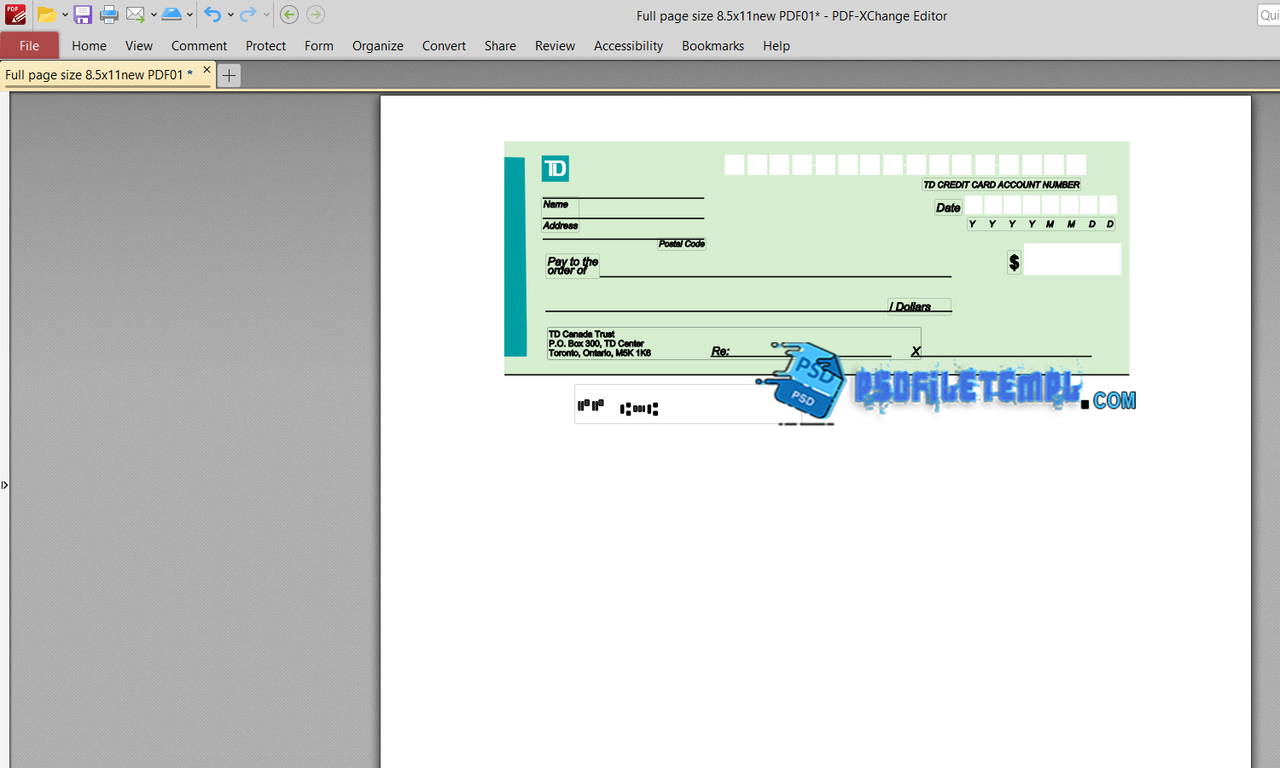Click the '/ Dollars' text on cheque
This screenshot has width=1280, height=768.
pyautogui.click(x=910, y=307)
